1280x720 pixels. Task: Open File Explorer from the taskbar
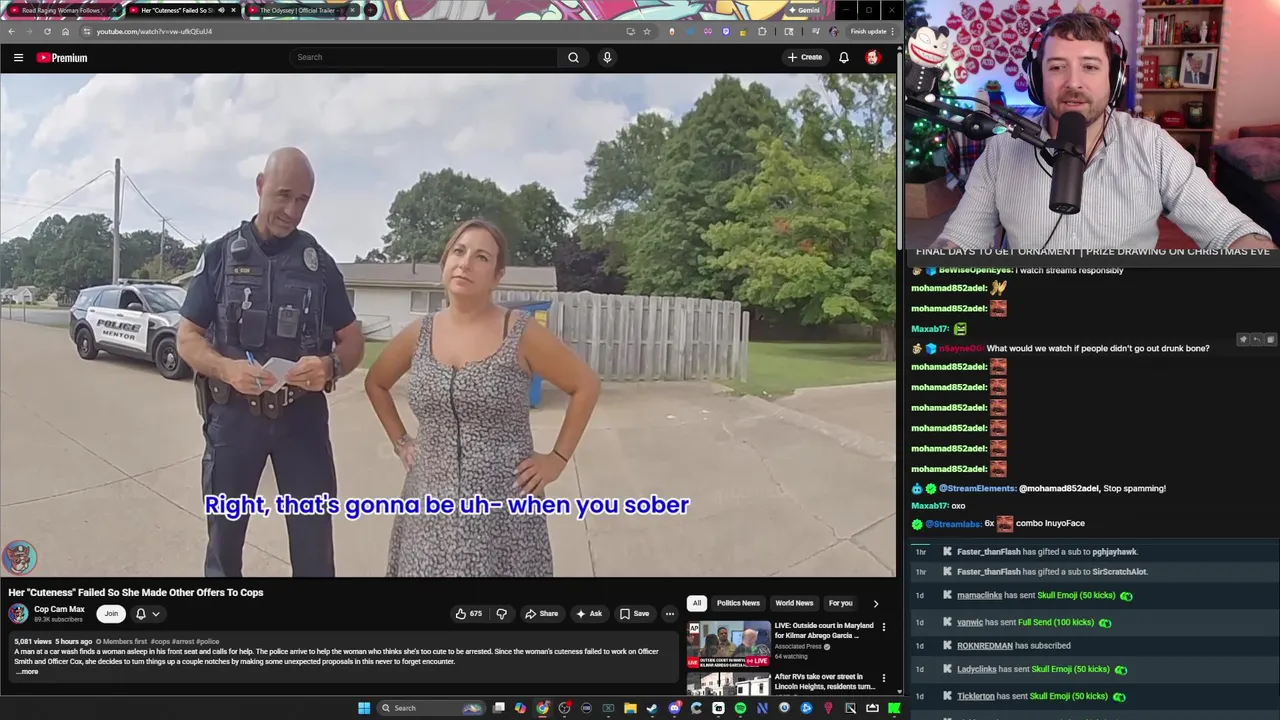pos(630,708)
